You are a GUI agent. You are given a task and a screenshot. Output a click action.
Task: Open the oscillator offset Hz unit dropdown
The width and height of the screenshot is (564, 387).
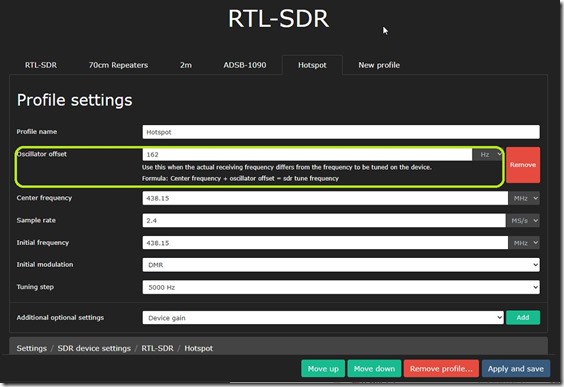487,154
